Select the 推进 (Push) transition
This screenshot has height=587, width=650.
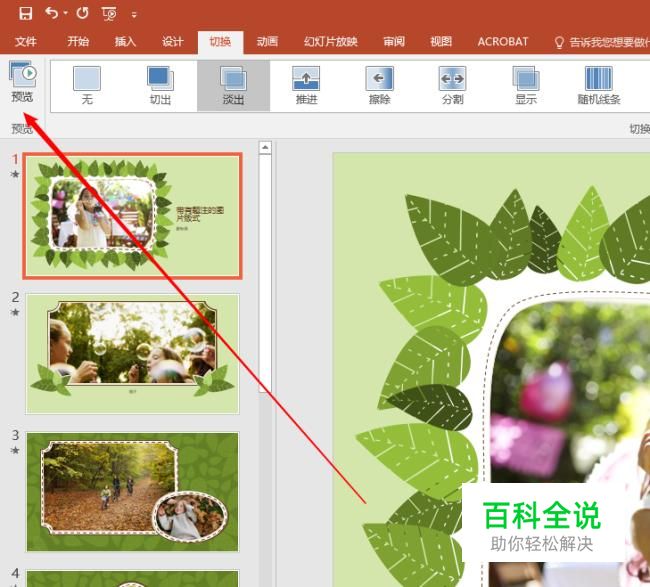pos(306,85)
